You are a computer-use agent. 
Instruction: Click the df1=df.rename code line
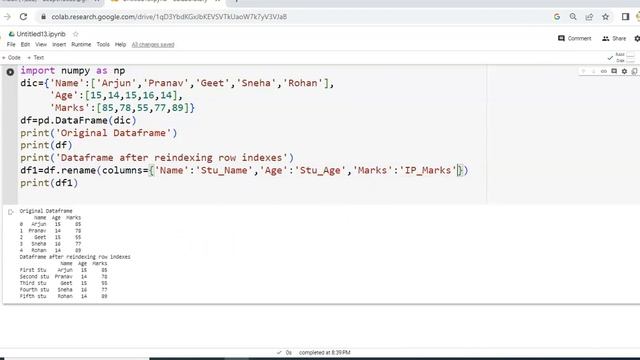coord(244,170)
